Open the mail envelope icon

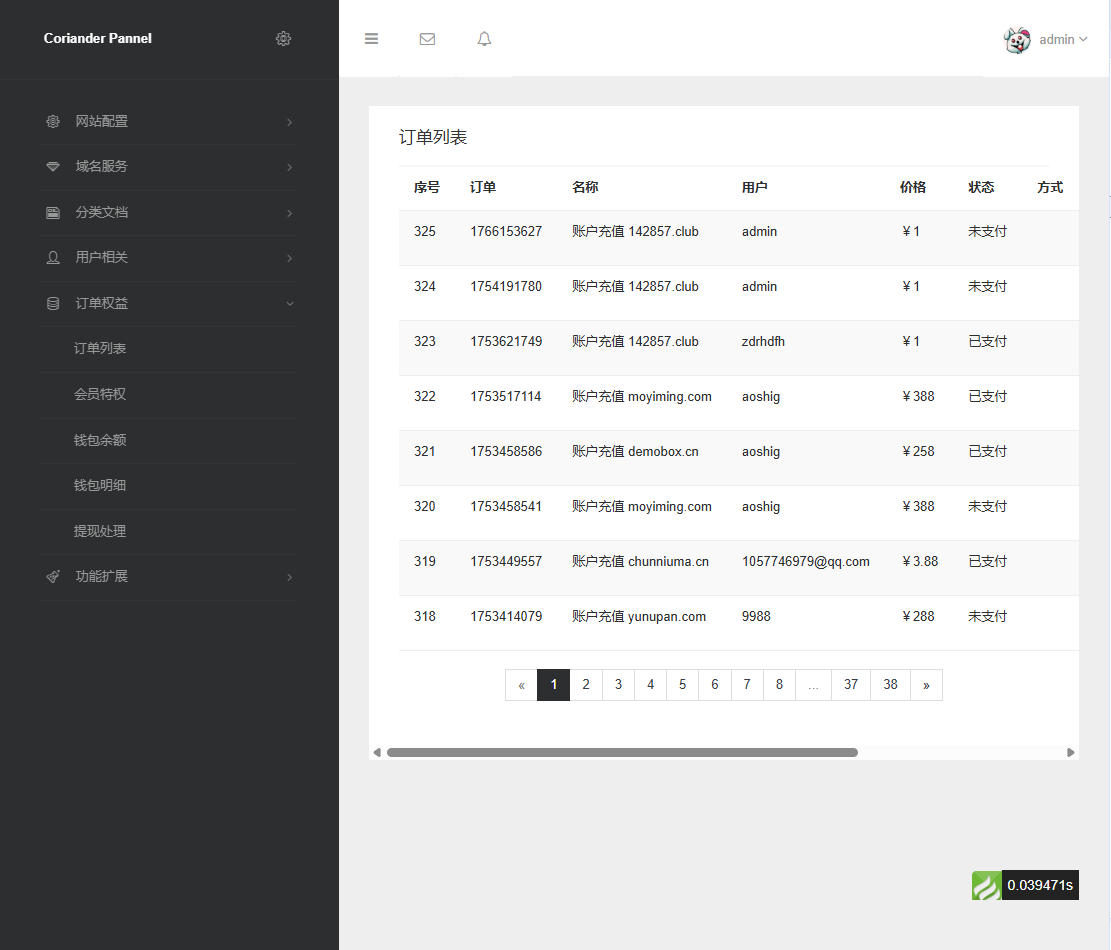tap(427, 39)
